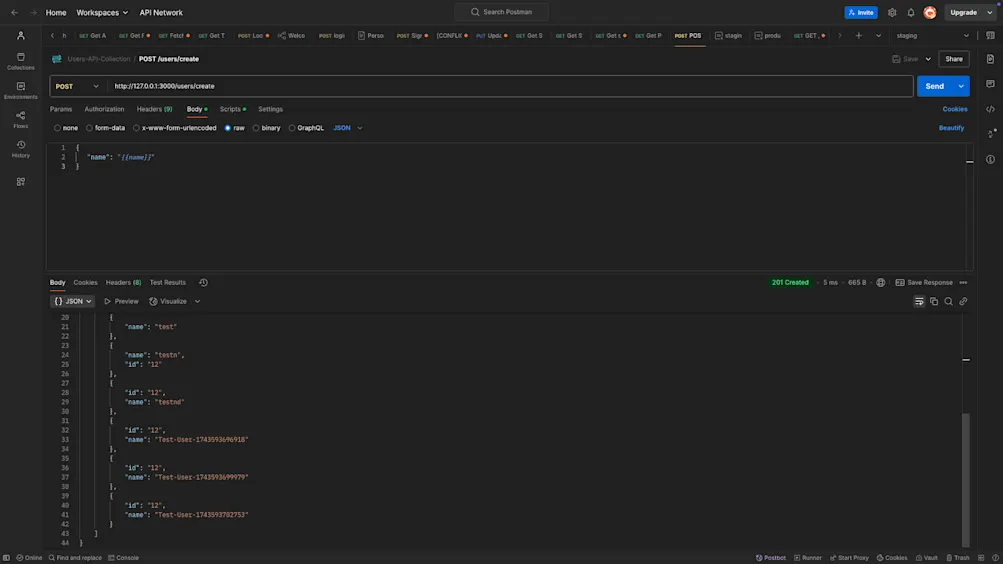Switch to the Settings request tab

coord(270,109)
